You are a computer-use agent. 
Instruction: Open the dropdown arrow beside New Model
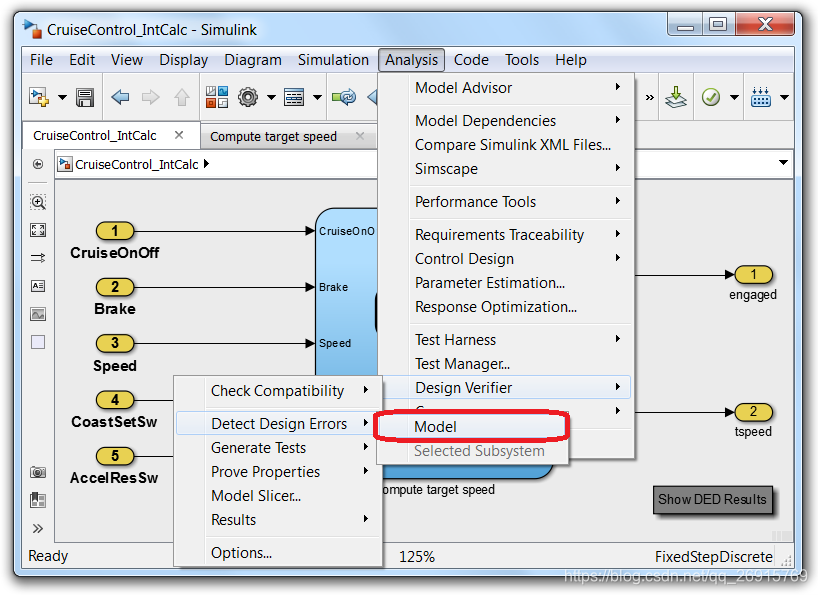tap(62, 97)
